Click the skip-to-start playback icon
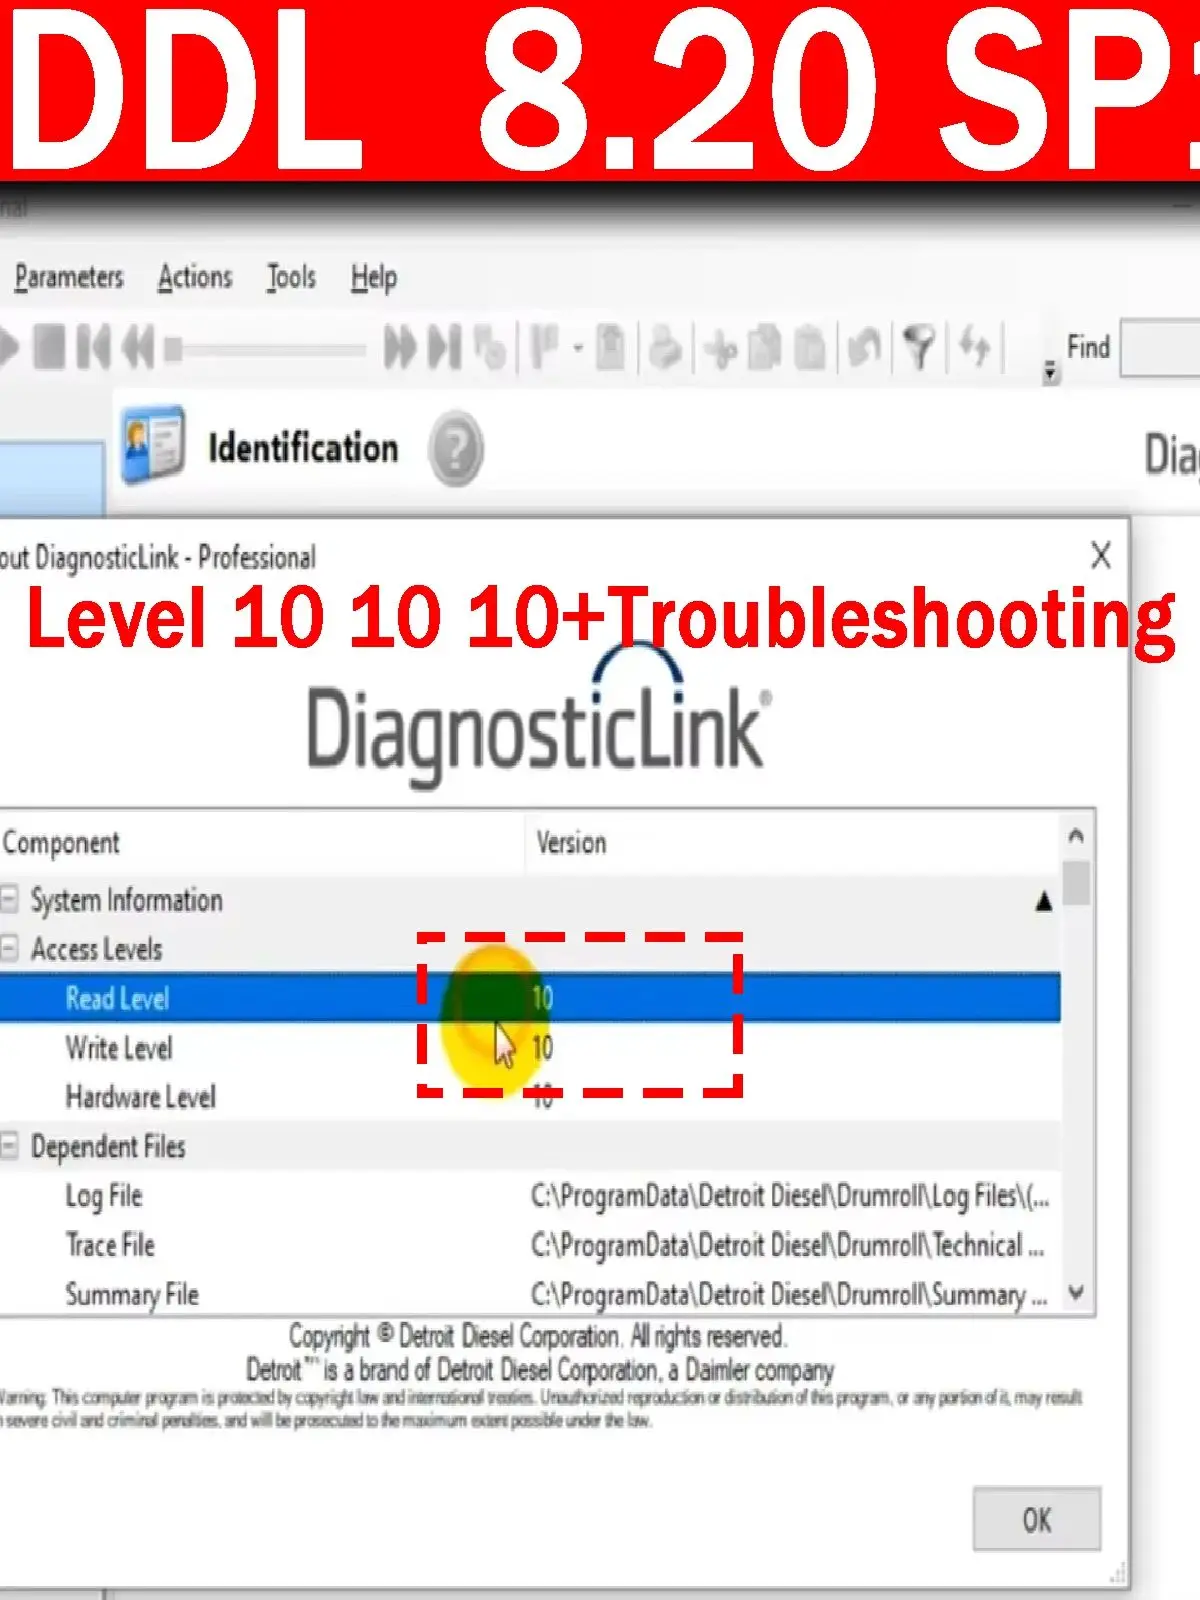This screenshot has width=1200, height=1600. point(93,348)
